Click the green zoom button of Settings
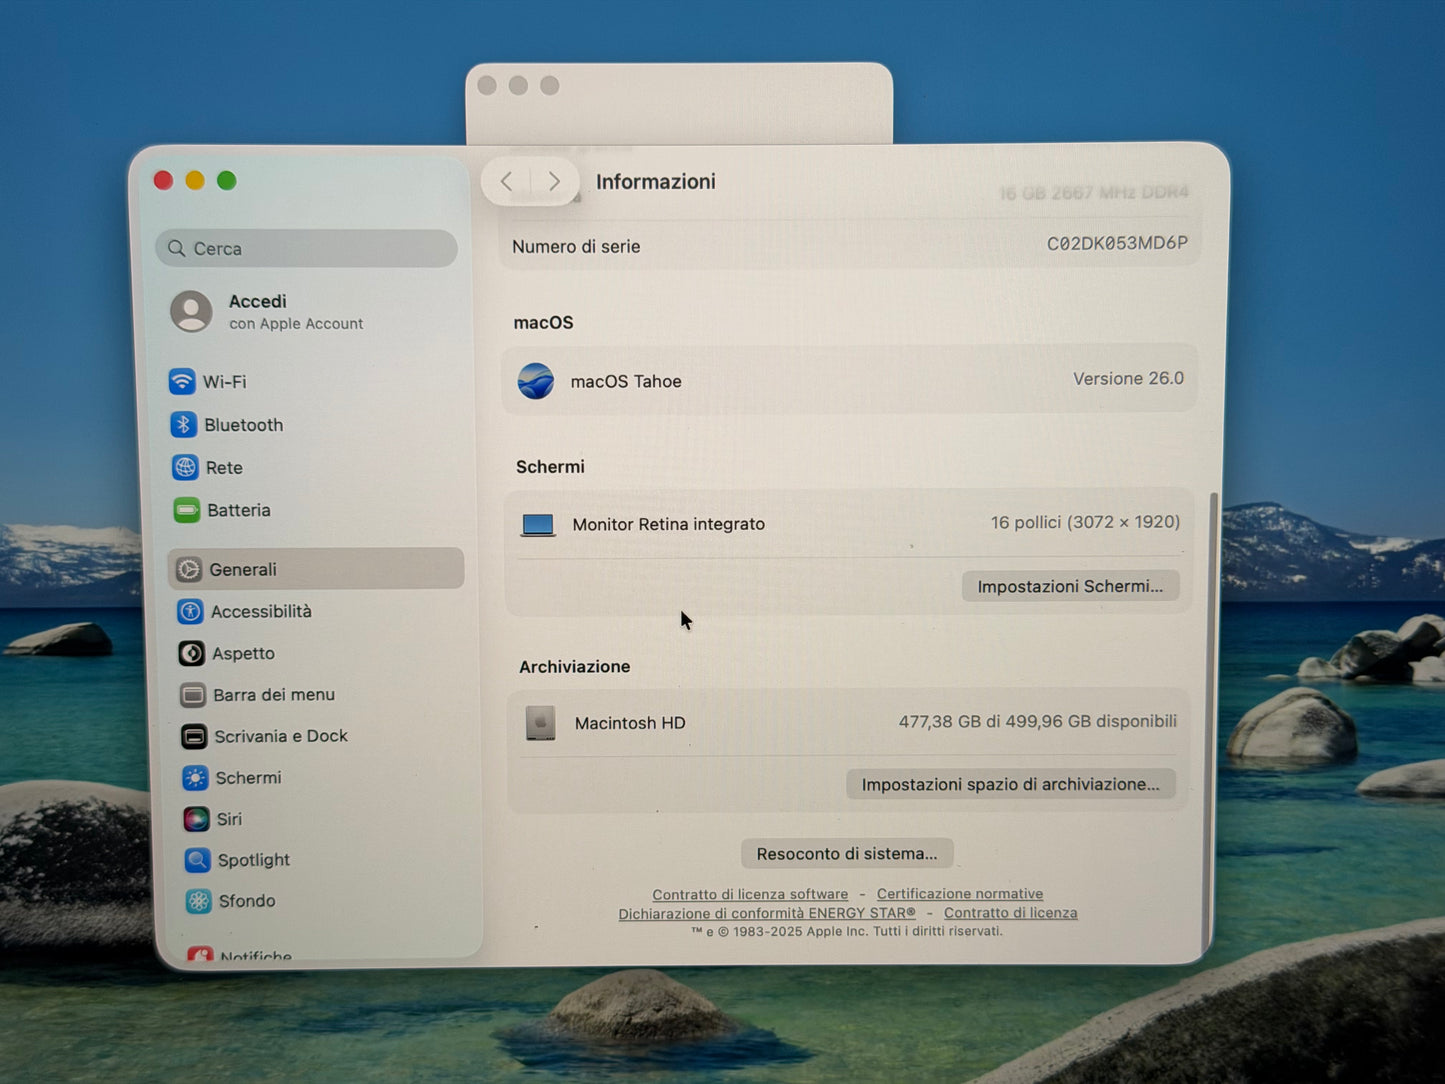The height and width of the screenshot is (1084, 1445). click(x=227, y=180)
